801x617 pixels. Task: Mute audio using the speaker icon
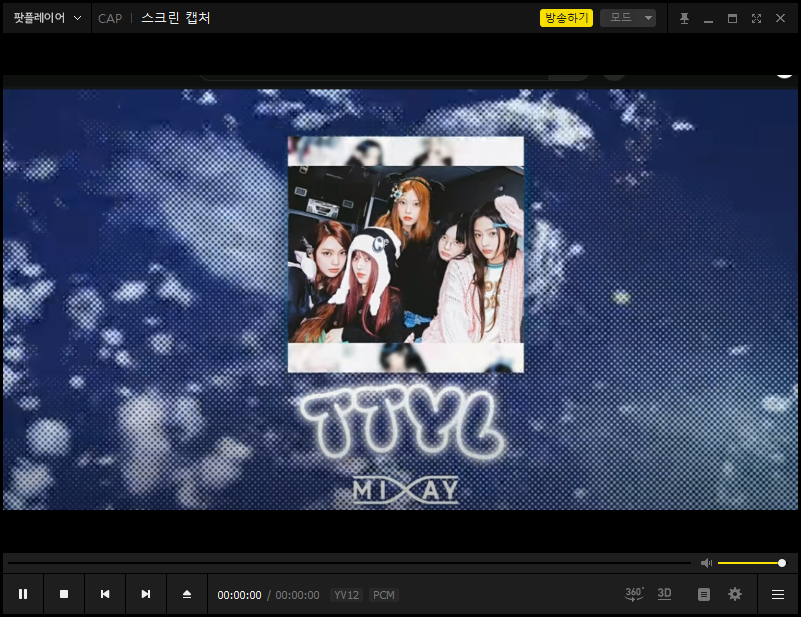pyautogui.click(x=706, y=563)
